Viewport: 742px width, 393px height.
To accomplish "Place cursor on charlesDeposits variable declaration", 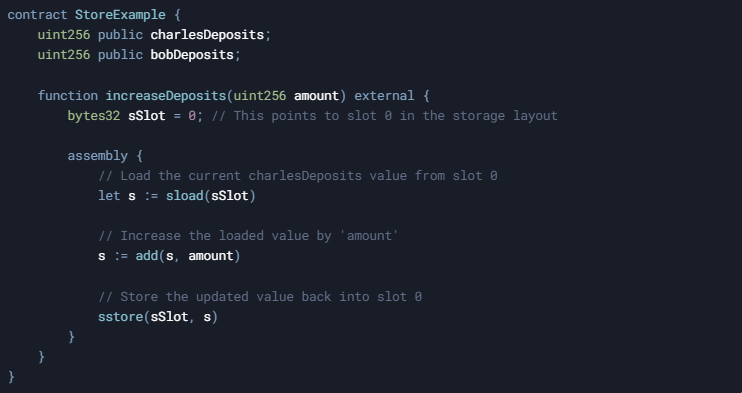I will 207,35.
